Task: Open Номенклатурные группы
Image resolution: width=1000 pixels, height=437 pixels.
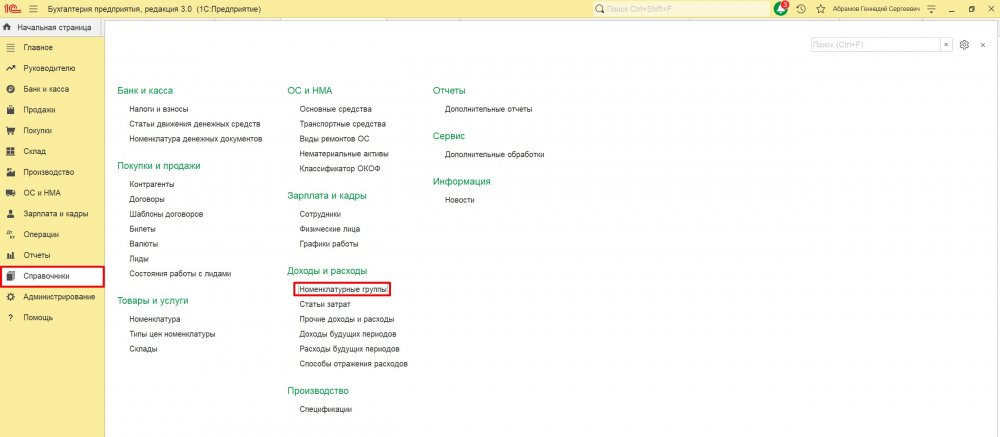Action: [x=342, y=290]
